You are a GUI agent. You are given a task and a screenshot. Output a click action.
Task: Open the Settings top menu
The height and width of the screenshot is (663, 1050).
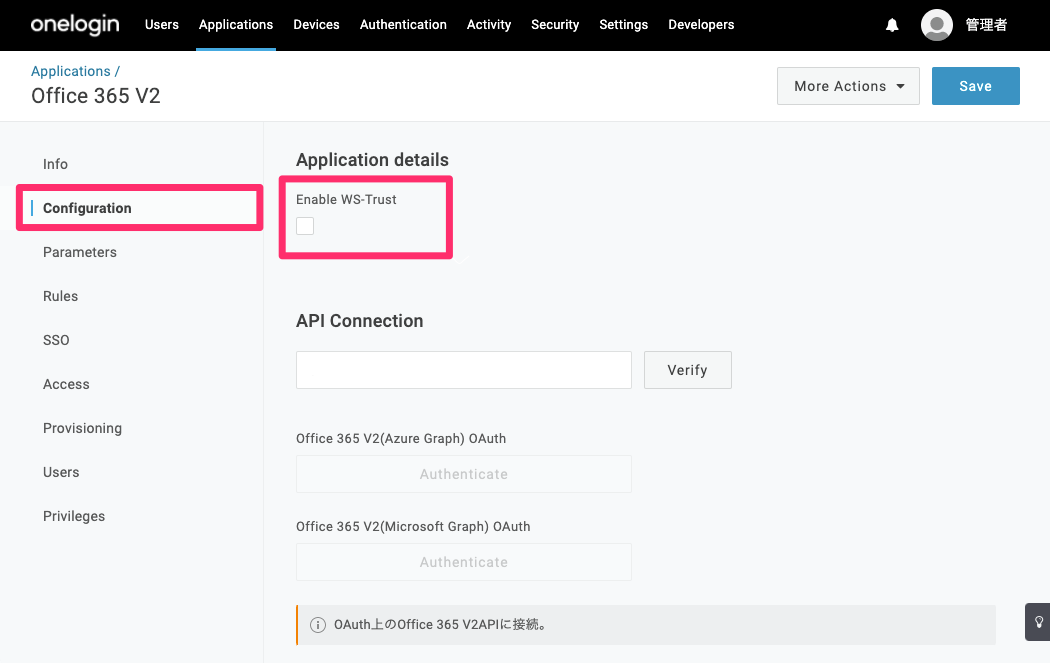point(623,25)
